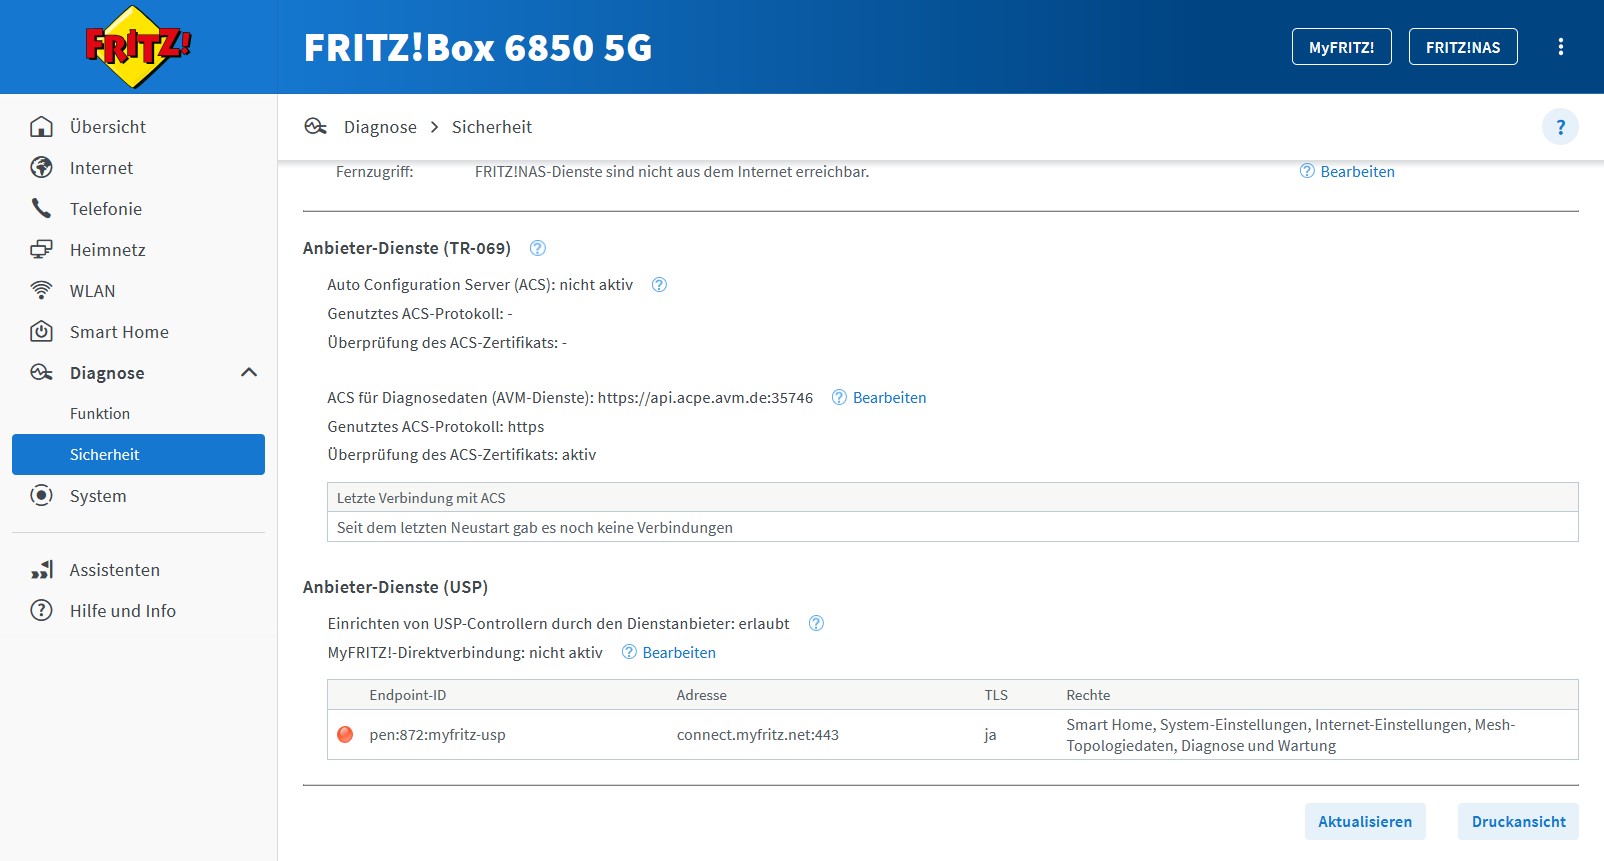Screen dimensions: 1604x861
Task: Click help icon beside MyFRITZ!-Direktverbindung Bearbeiten
Action: (629, 653)
